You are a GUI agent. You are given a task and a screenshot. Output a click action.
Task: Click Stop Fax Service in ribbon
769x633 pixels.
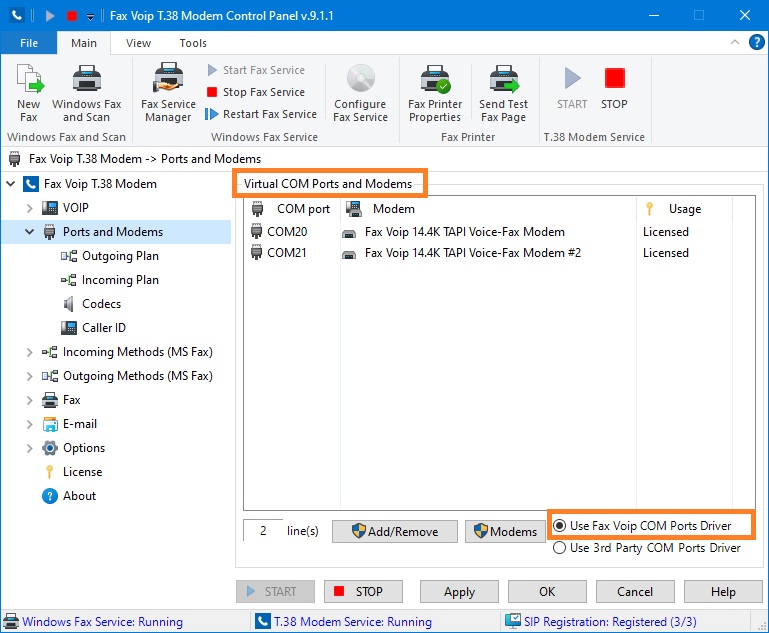[256, 92]
